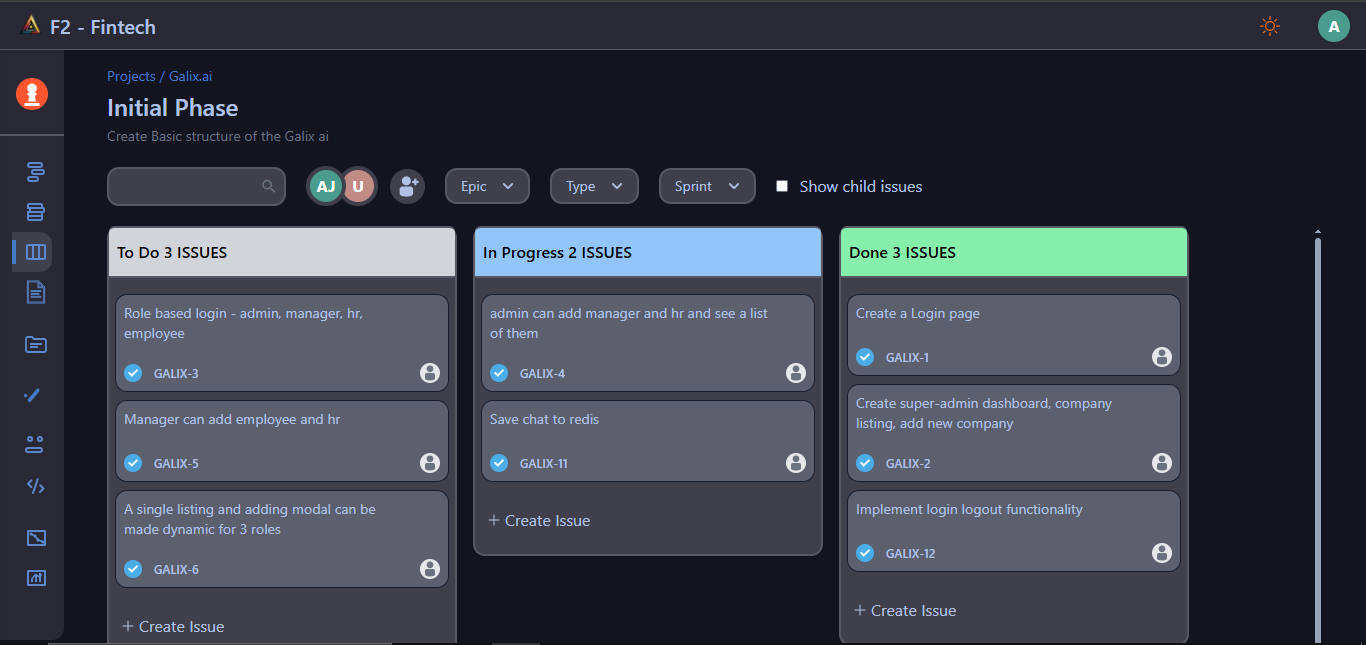
Task: Toggle light theme with the sun icon
Action: [x=1269, y=26]
